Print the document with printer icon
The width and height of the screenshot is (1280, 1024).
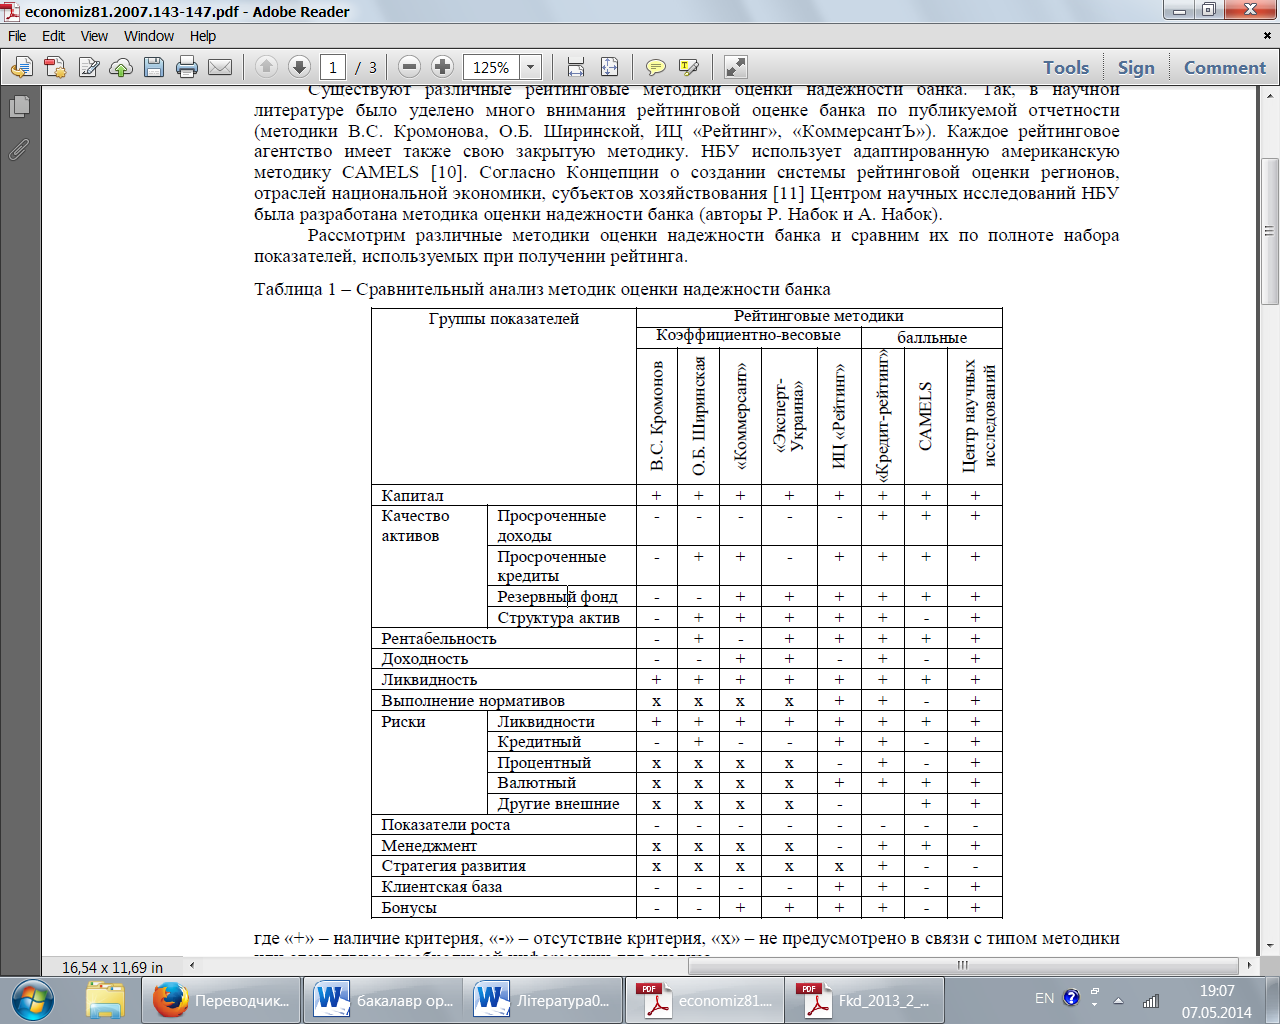tap(187, 67)
